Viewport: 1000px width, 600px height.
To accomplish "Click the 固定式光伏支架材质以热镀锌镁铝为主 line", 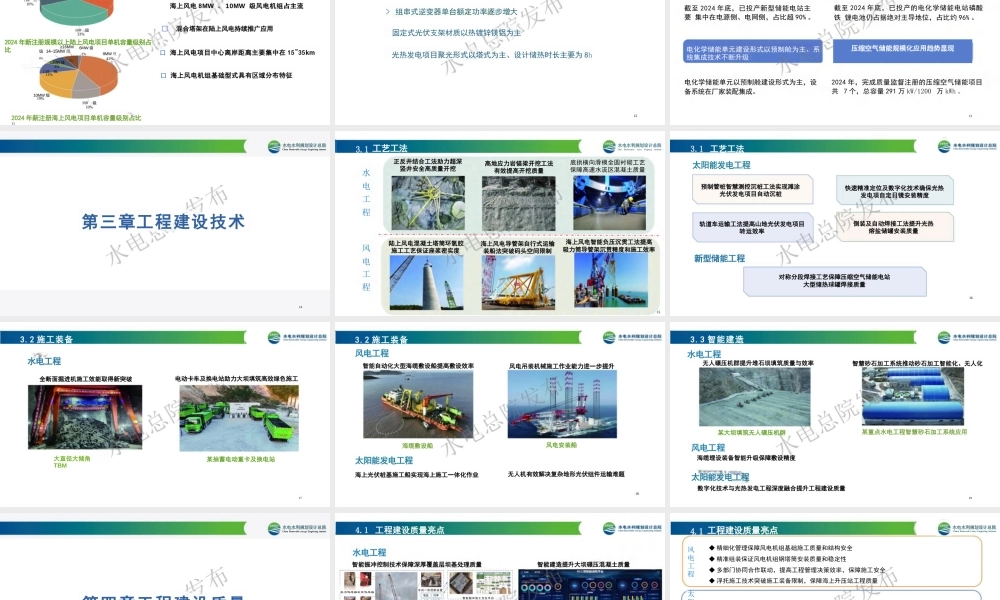I will pos(457,33).
